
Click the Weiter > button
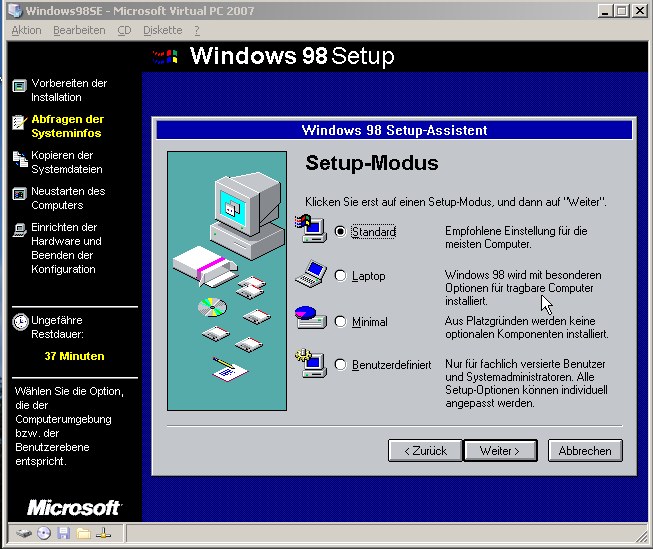pos(500,451)
